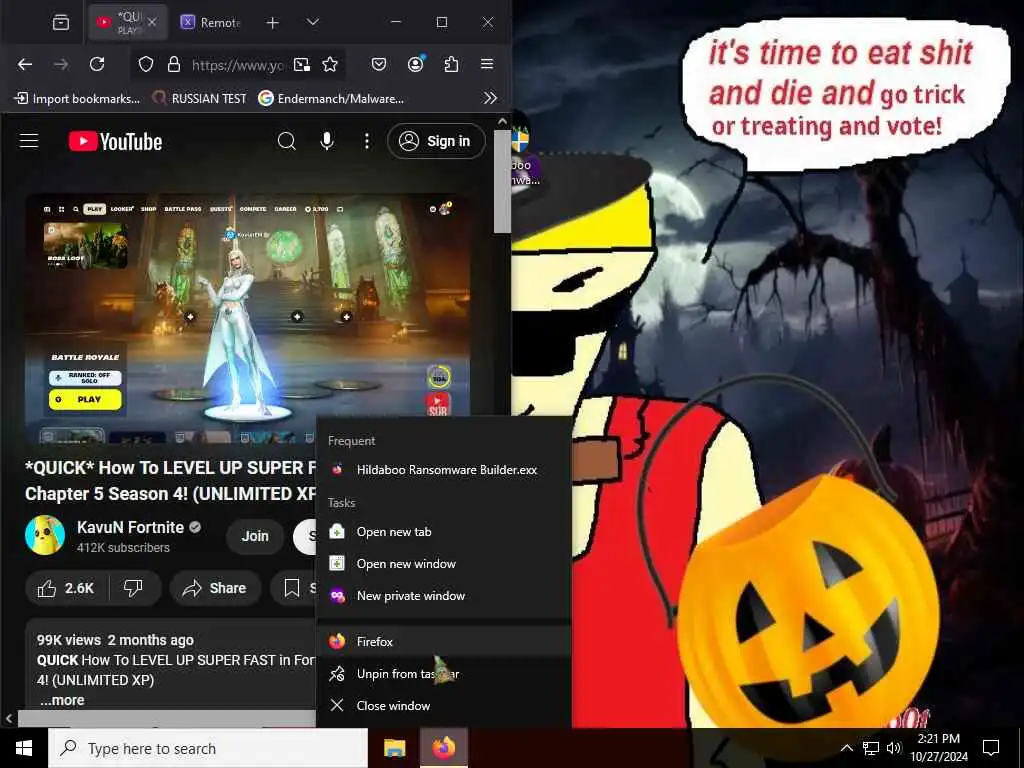Save video with bookmark icon
The width and height of the screenshot is (1024, 768).
(x=292, y=588)
